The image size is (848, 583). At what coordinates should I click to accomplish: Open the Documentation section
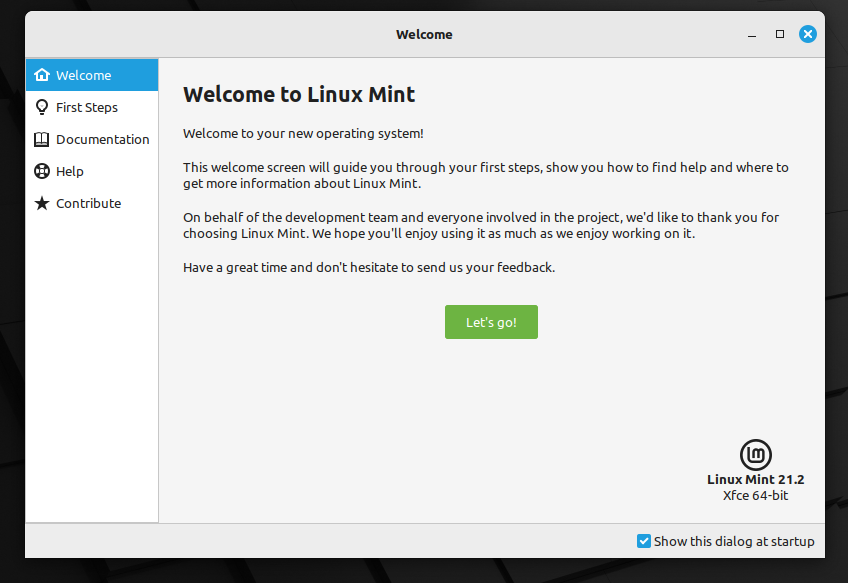pos(103,139)
